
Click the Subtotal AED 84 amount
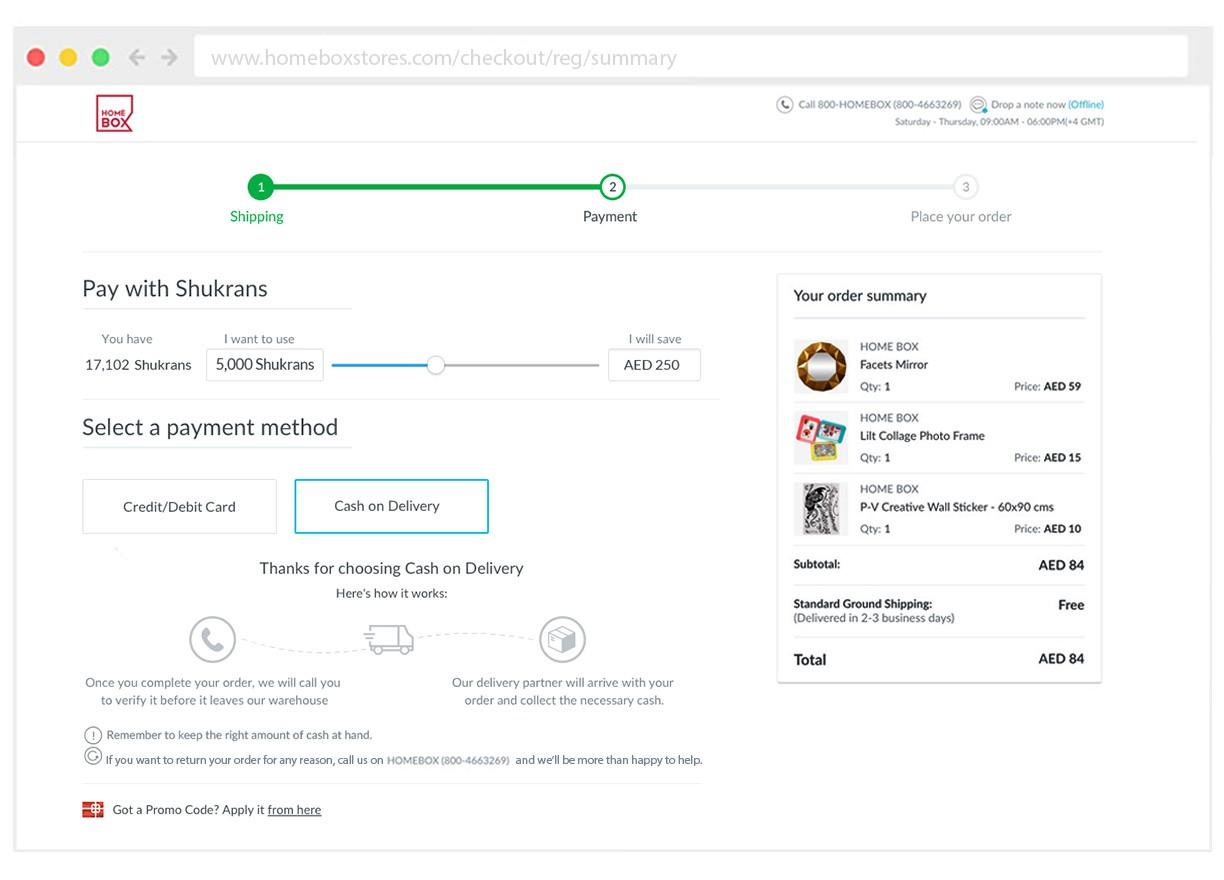tap(1061, 565)
